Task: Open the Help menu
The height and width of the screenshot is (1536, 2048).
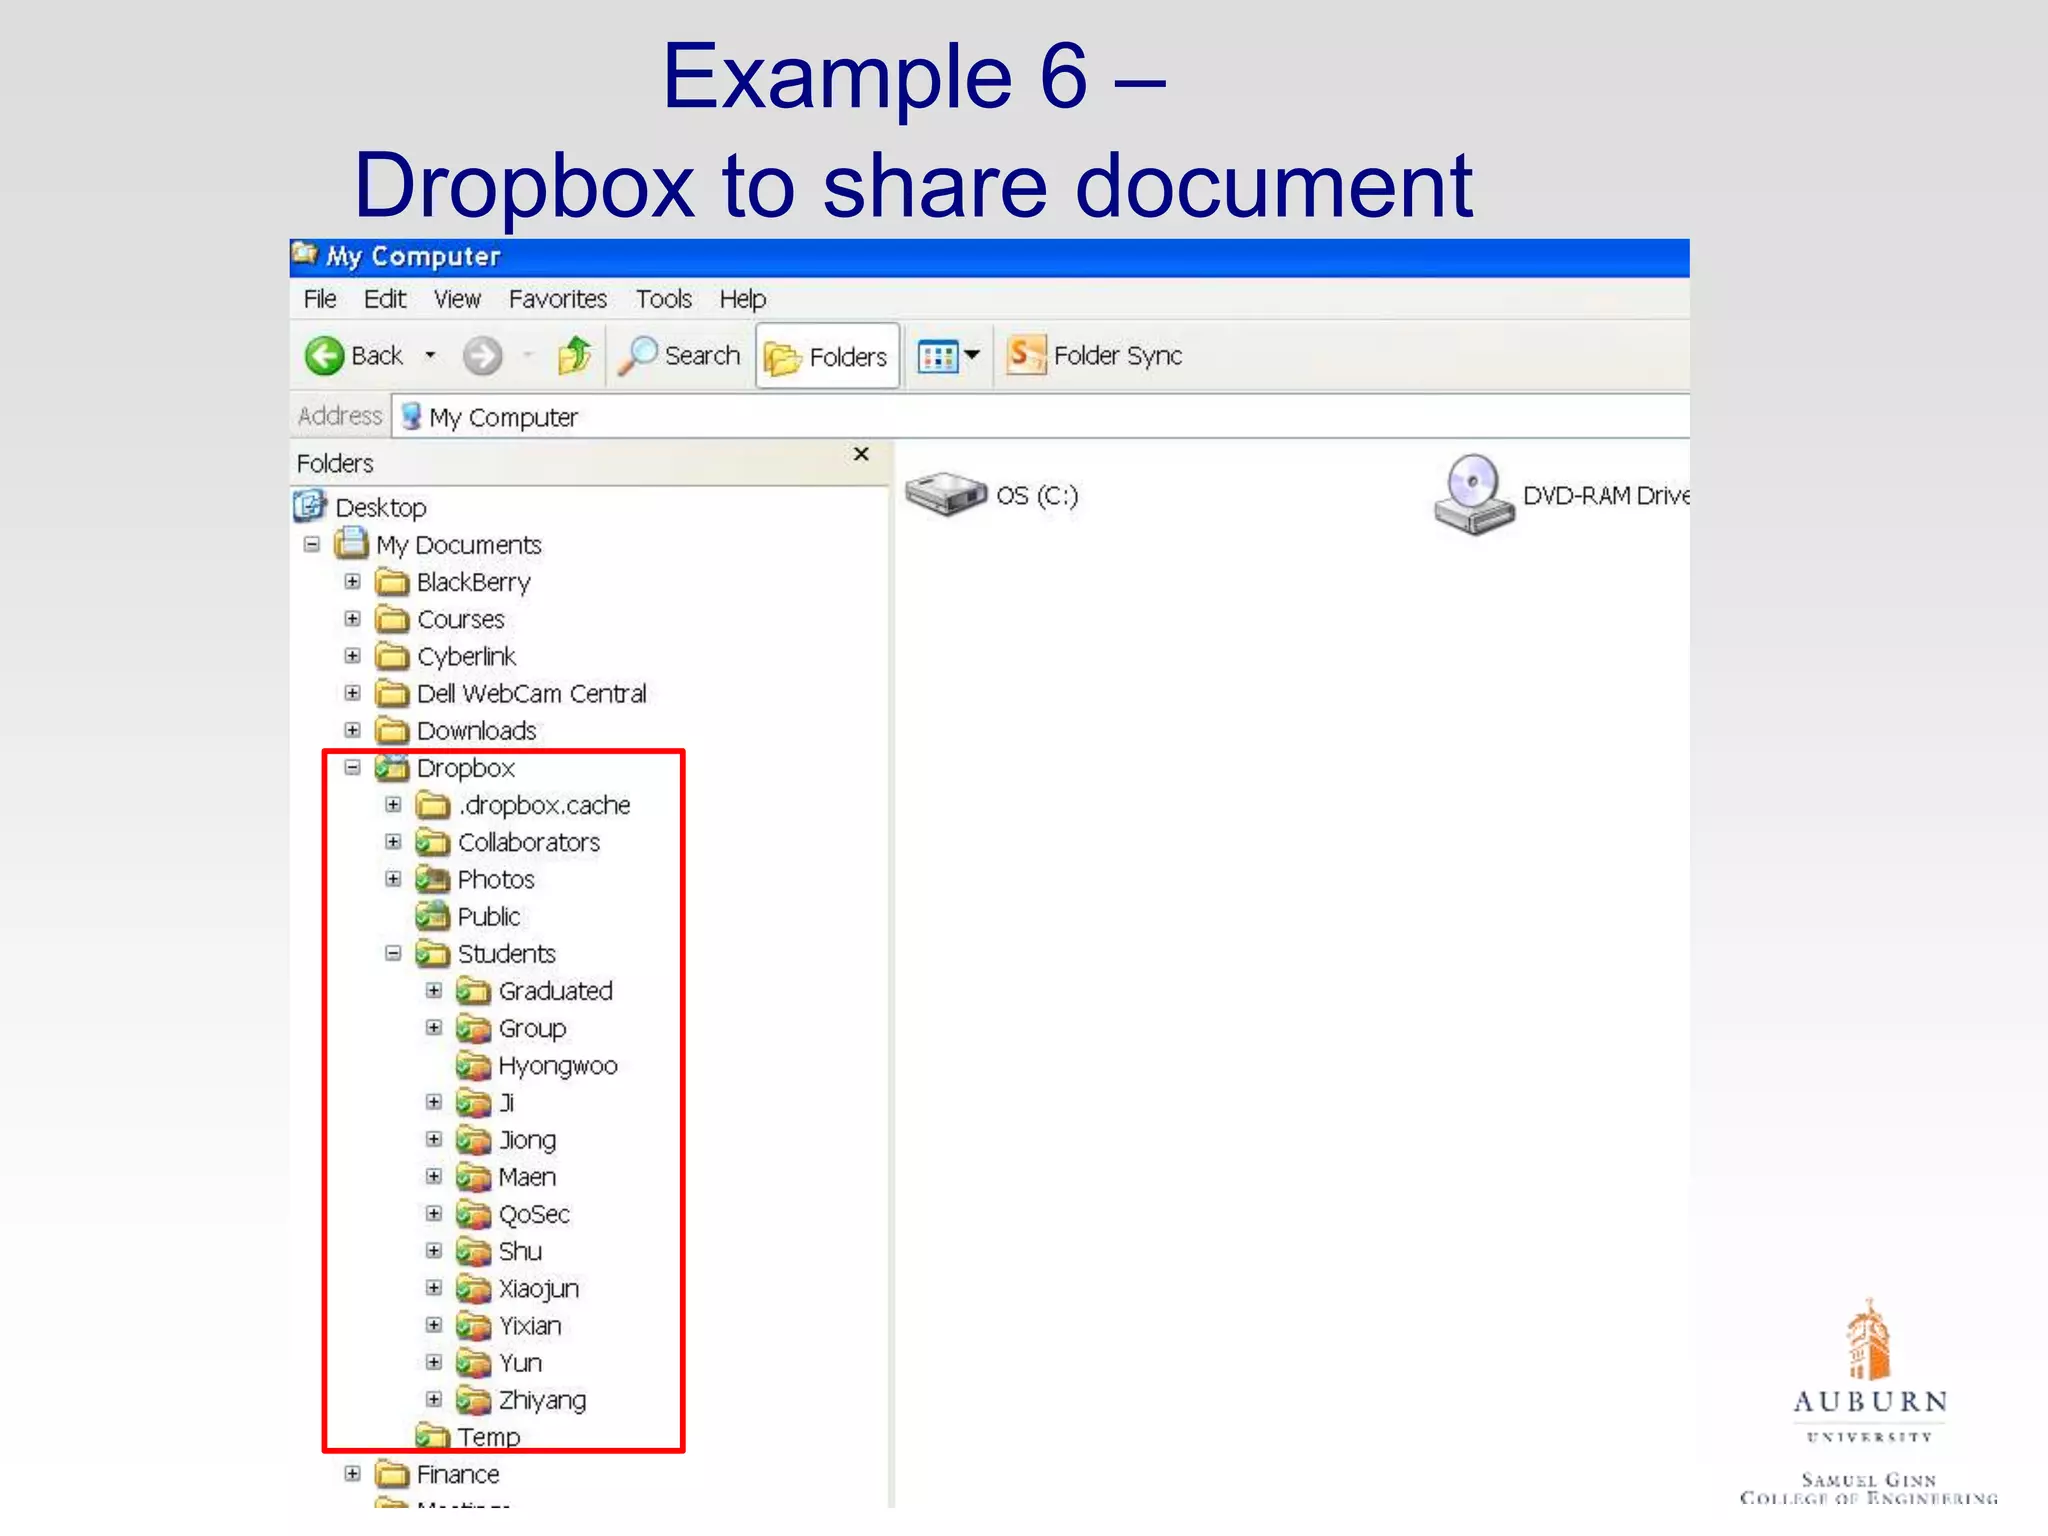Action: [x=742, y=299]
